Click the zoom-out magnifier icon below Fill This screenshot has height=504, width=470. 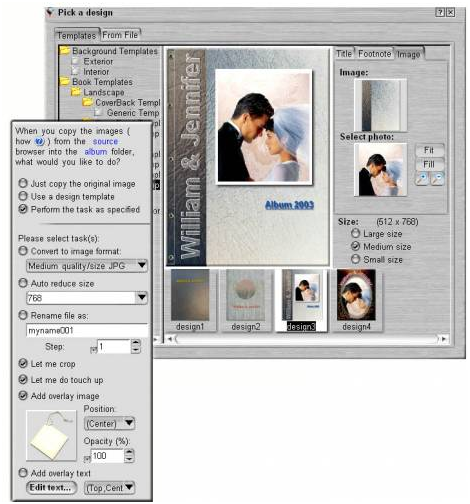(437, 179)
